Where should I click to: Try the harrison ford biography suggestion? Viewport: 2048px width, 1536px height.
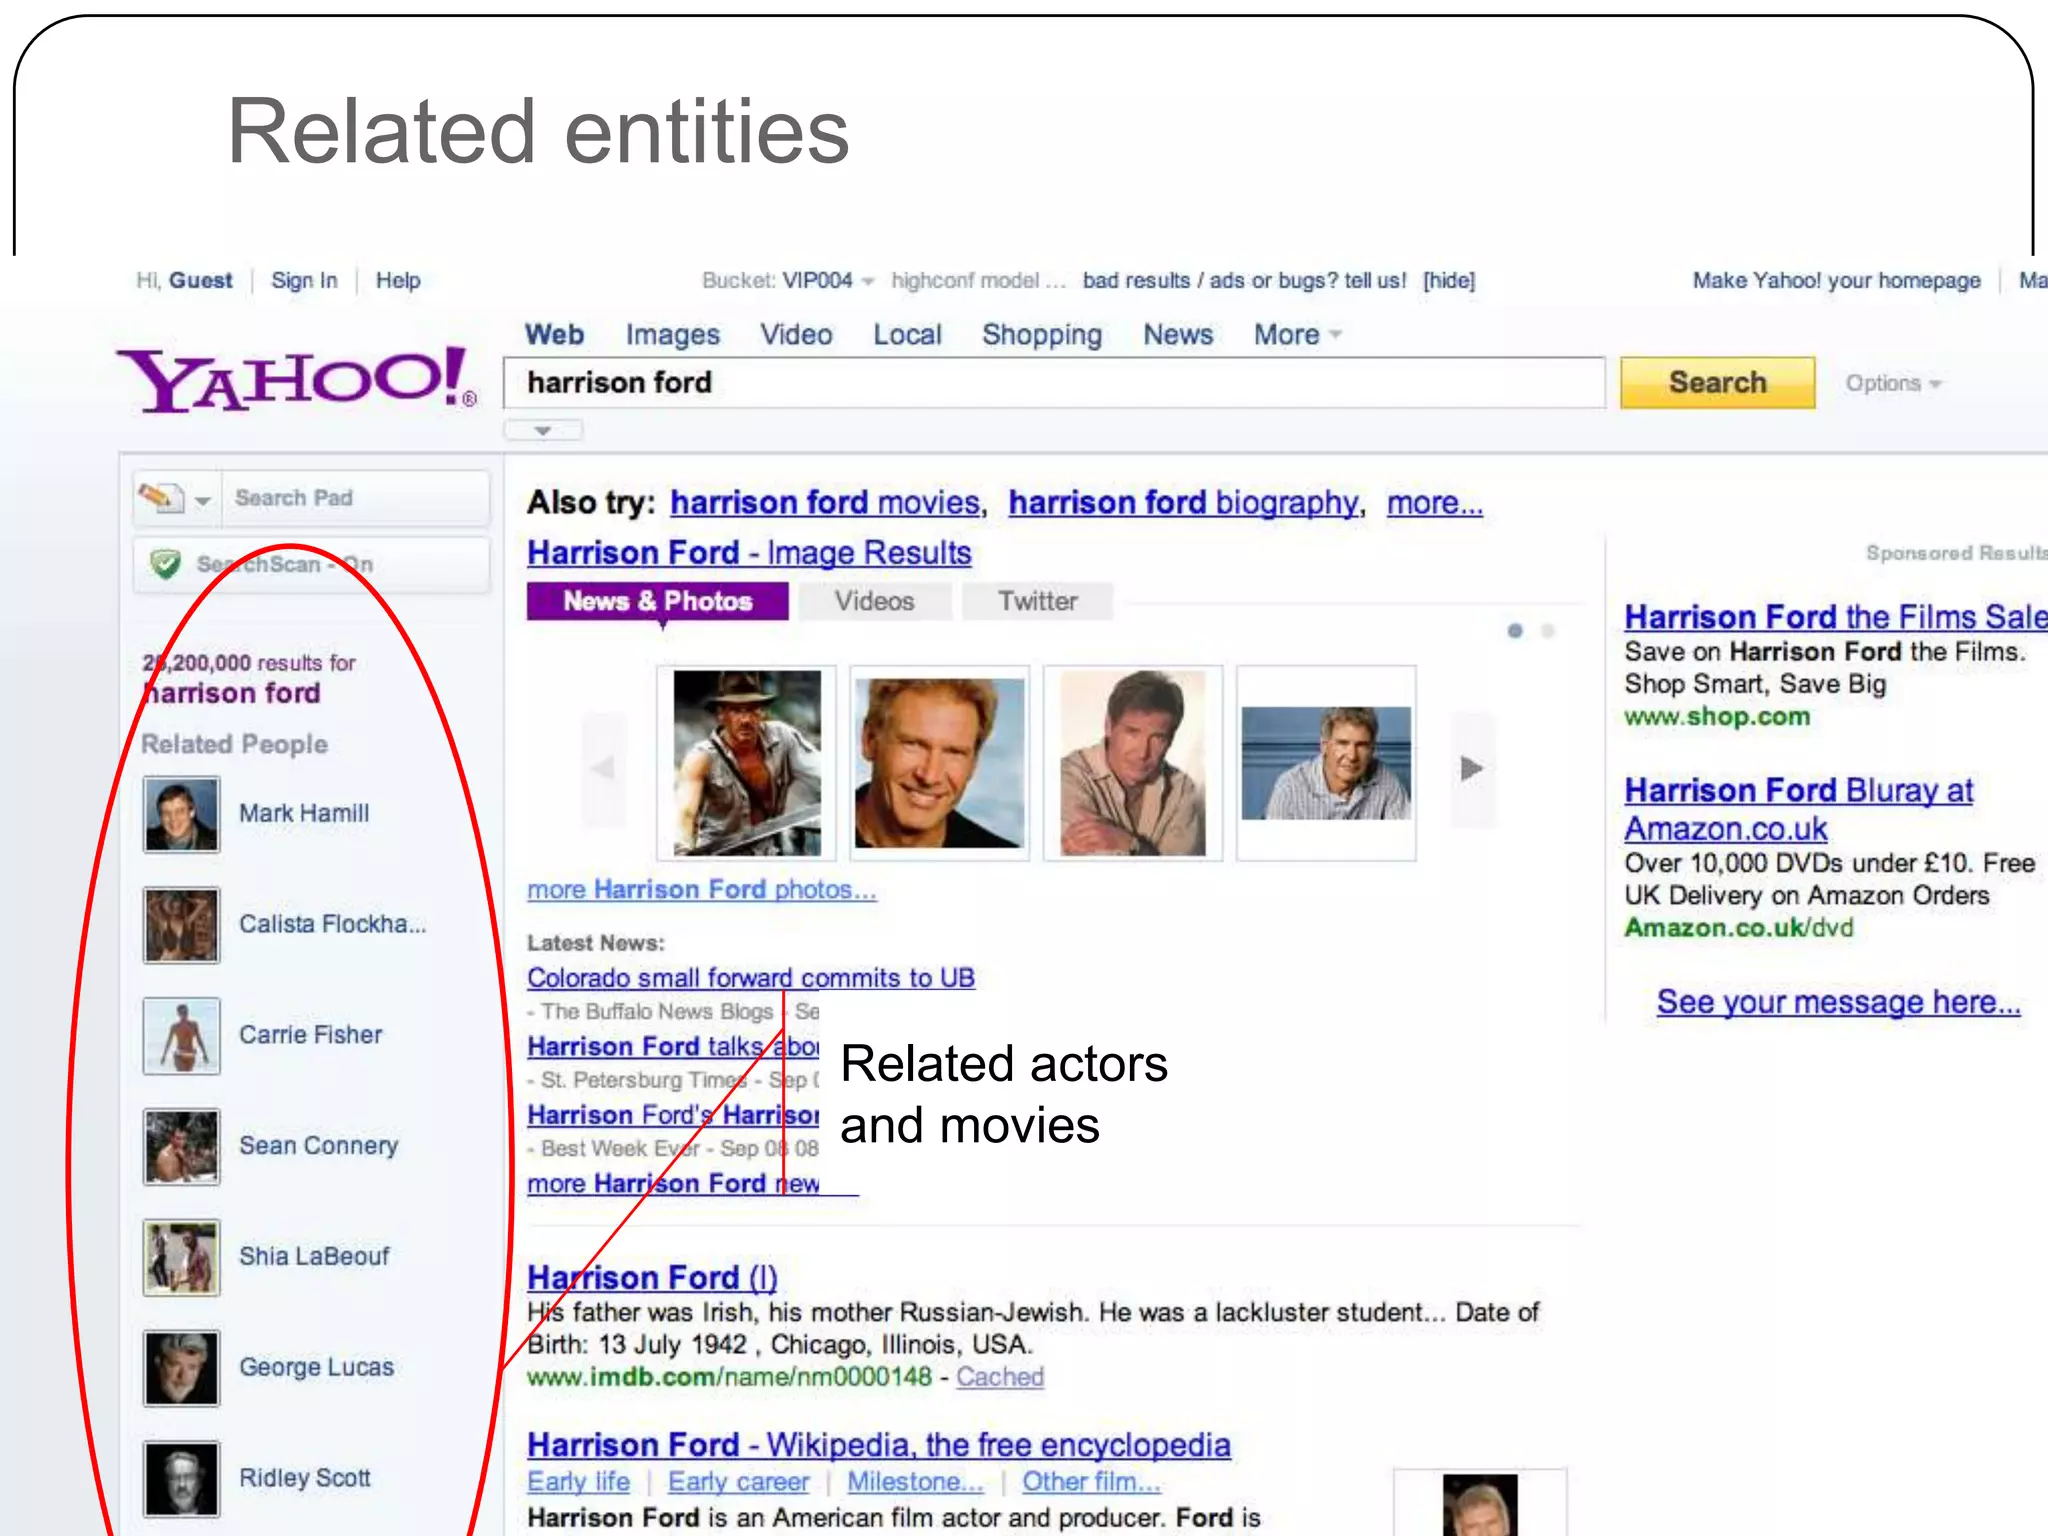click(x=1184, y=502)
